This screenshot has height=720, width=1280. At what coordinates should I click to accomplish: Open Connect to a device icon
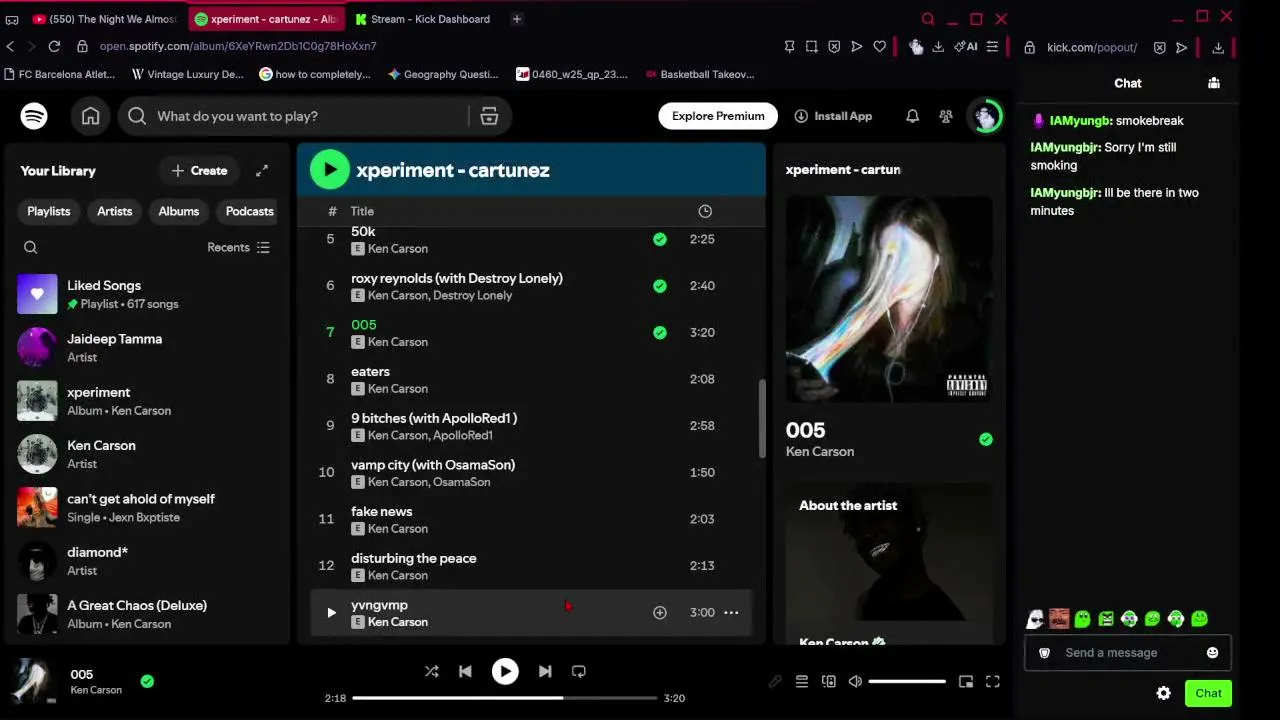point(828,682)
